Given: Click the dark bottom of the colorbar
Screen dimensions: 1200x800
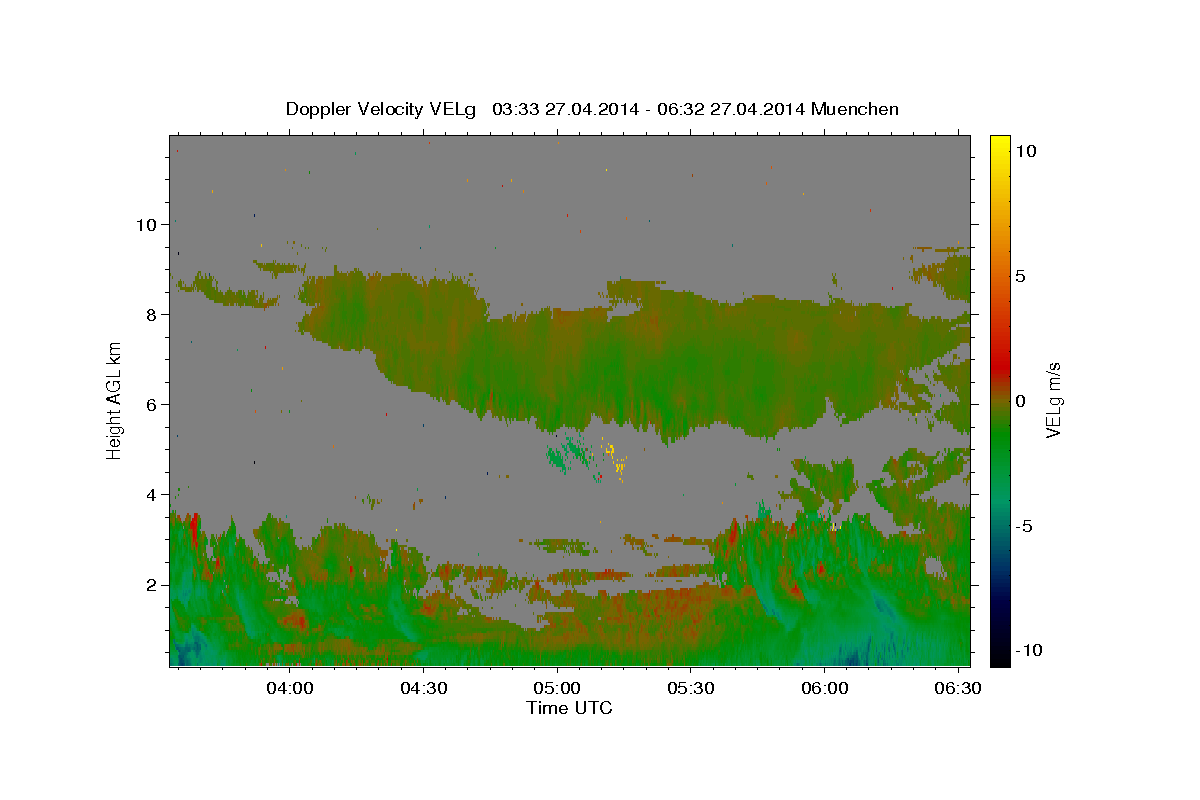Looking at the screenshot, I should [x=999, y=652].
